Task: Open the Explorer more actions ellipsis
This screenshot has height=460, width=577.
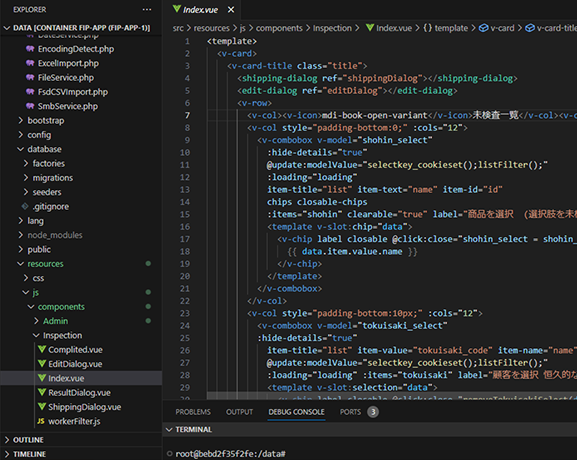Action: click(147, 10)
